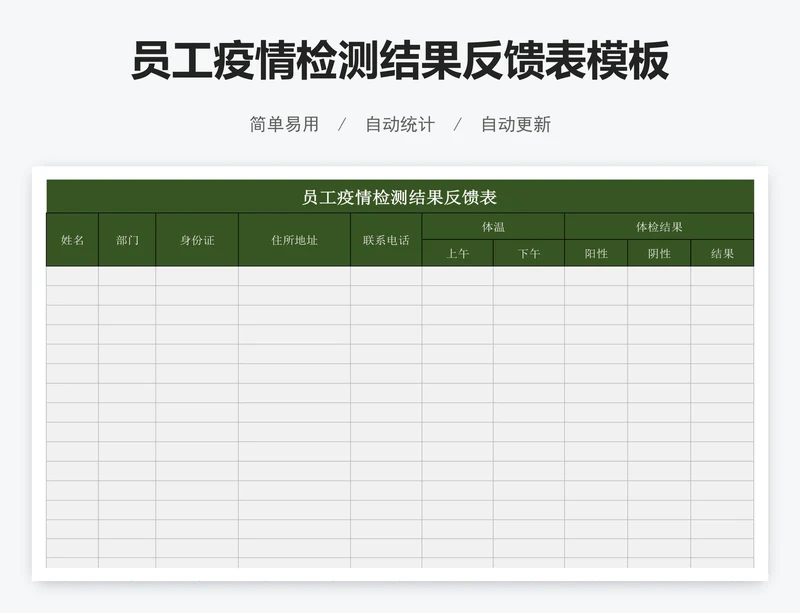Click the main heading 员工疫情检测结果反馈表模板
This screenshot has height=613, width=800.
point(400,61)
